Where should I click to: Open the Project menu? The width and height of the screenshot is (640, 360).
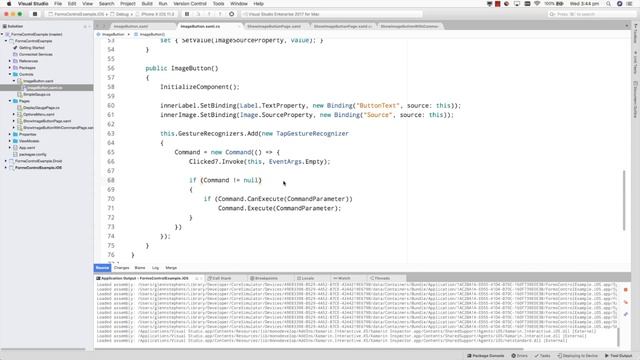(x=127, y=4)
